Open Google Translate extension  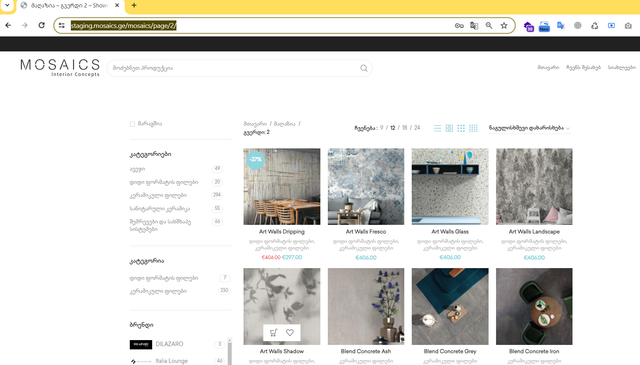561,26
